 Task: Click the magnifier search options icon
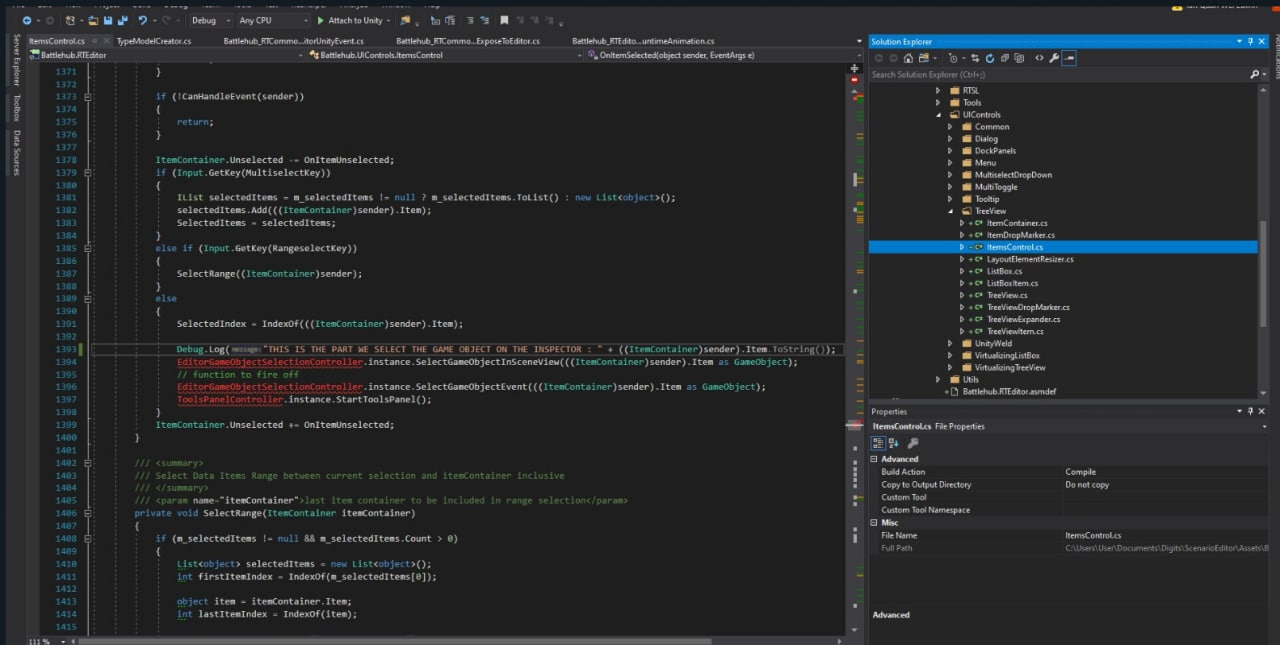(x=1255, y=74)
